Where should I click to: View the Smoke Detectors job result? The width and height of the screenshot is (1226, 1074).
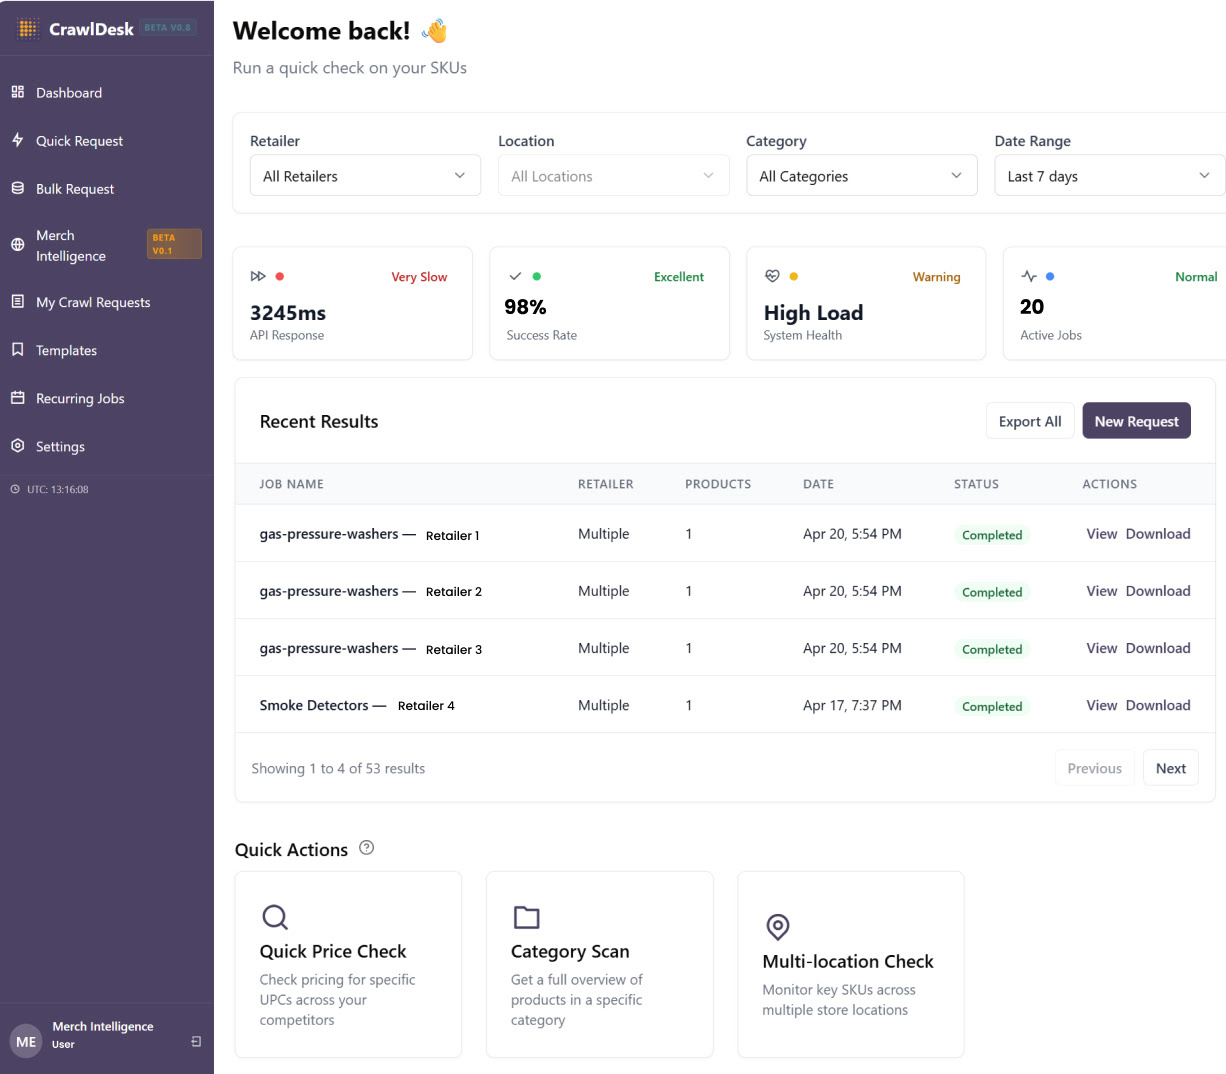(1101, 705)
